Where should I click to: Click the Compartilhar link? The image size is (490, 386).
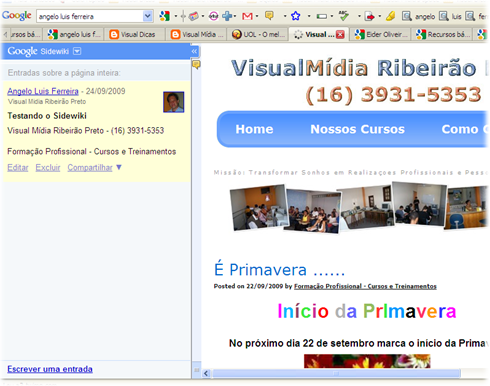click(90, 167)
